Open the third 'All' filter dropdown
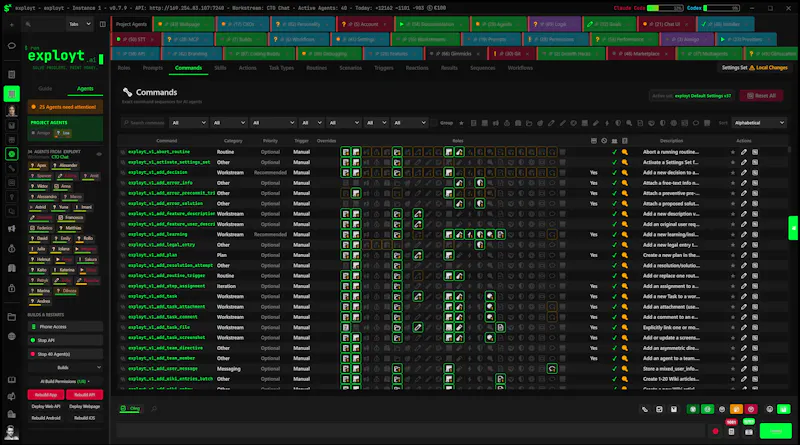 click(273, 123)
